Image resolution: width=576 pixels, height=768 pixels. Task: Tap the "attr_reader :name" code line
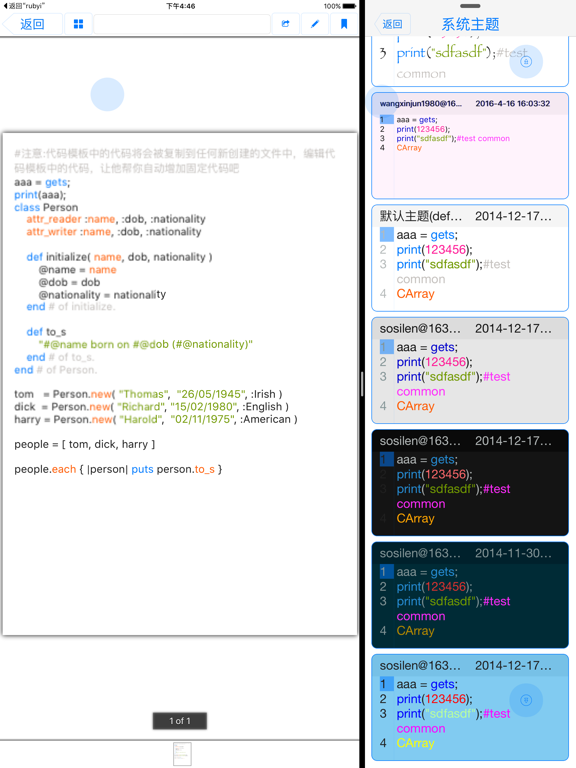click(x=116, y=219)
